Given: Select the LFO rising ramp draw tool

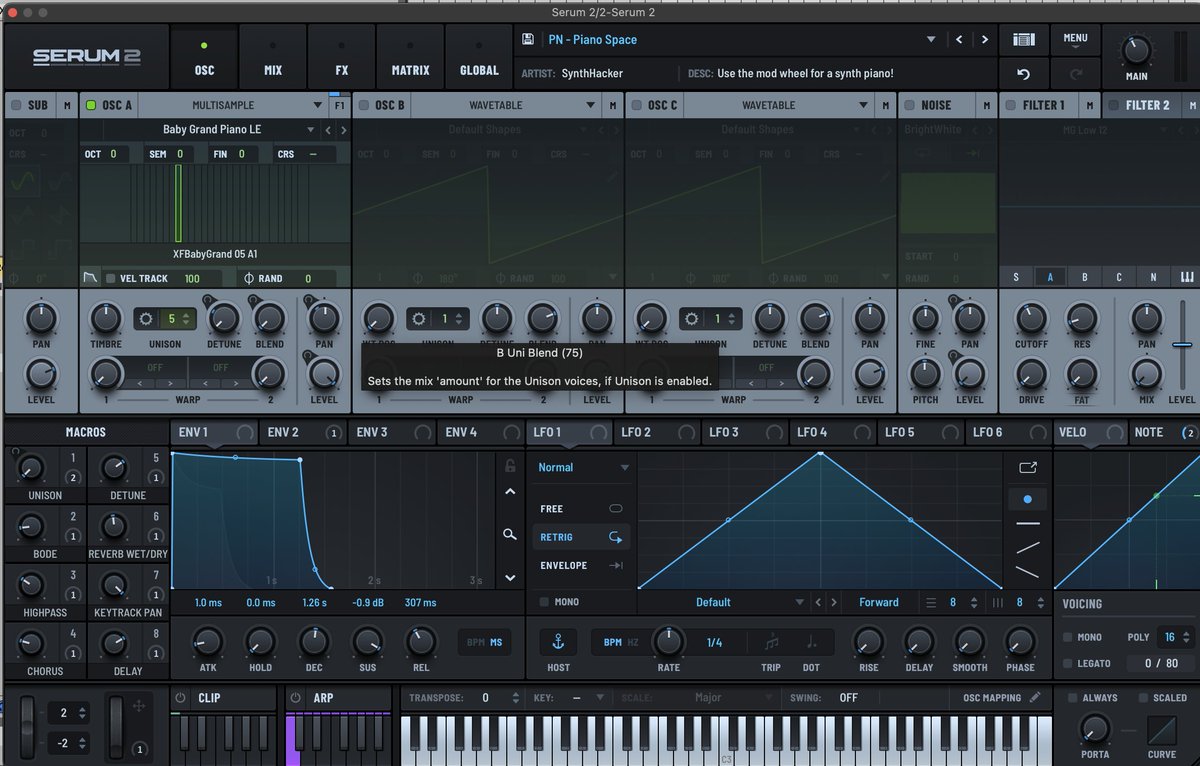Looking at the screenshot, I should click(x=1028, y=547).
